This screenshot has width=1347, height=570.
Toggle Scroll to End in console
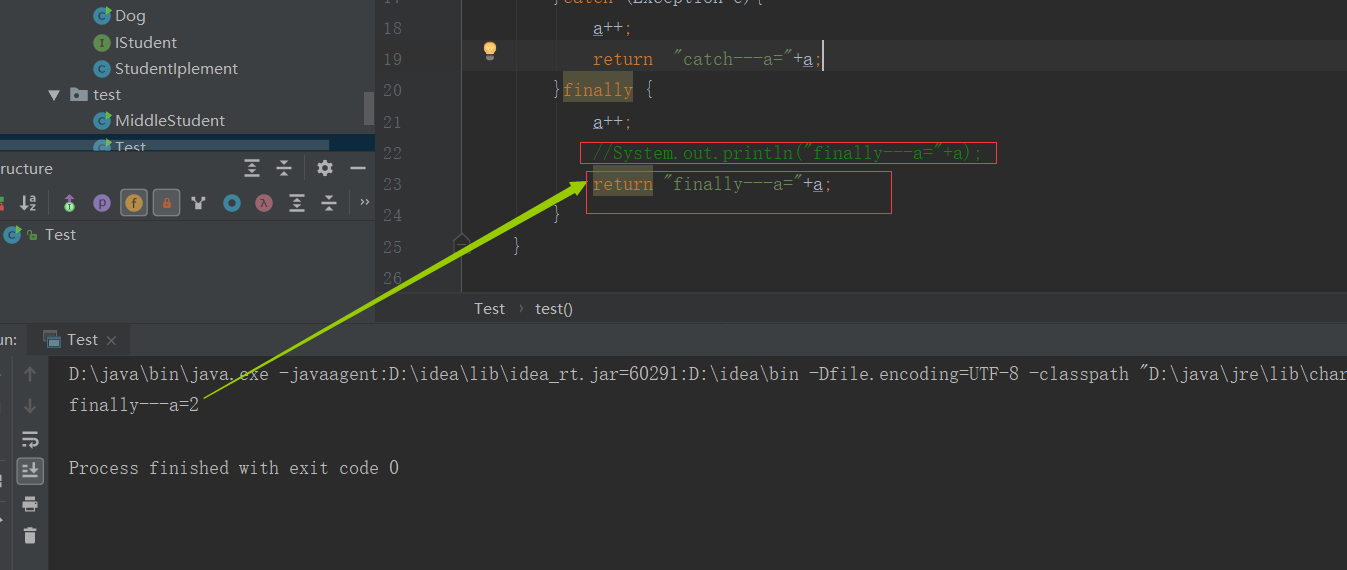tap(30, 470)
